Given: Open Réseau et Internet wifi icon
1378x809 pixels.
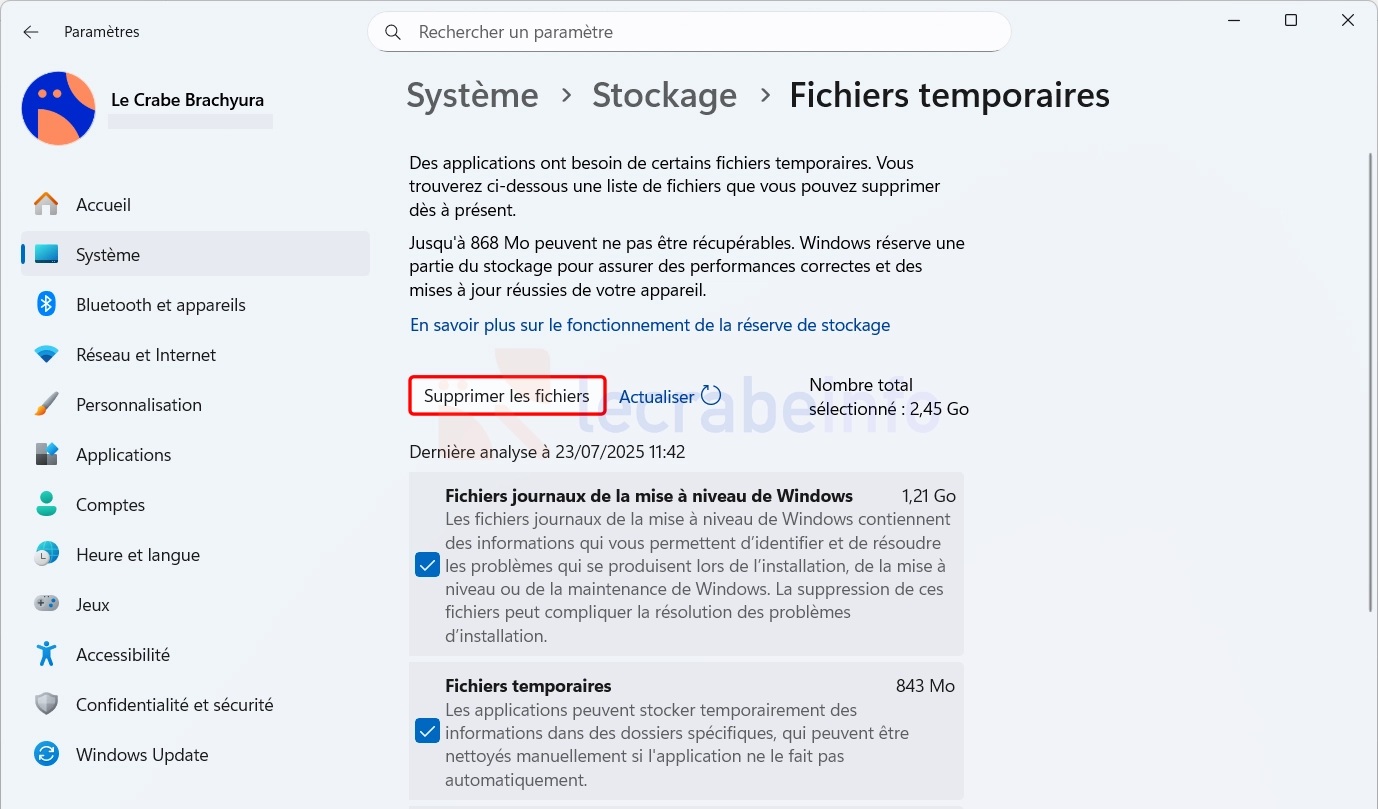Looking at the screenshot, I should tap(46, 354).
